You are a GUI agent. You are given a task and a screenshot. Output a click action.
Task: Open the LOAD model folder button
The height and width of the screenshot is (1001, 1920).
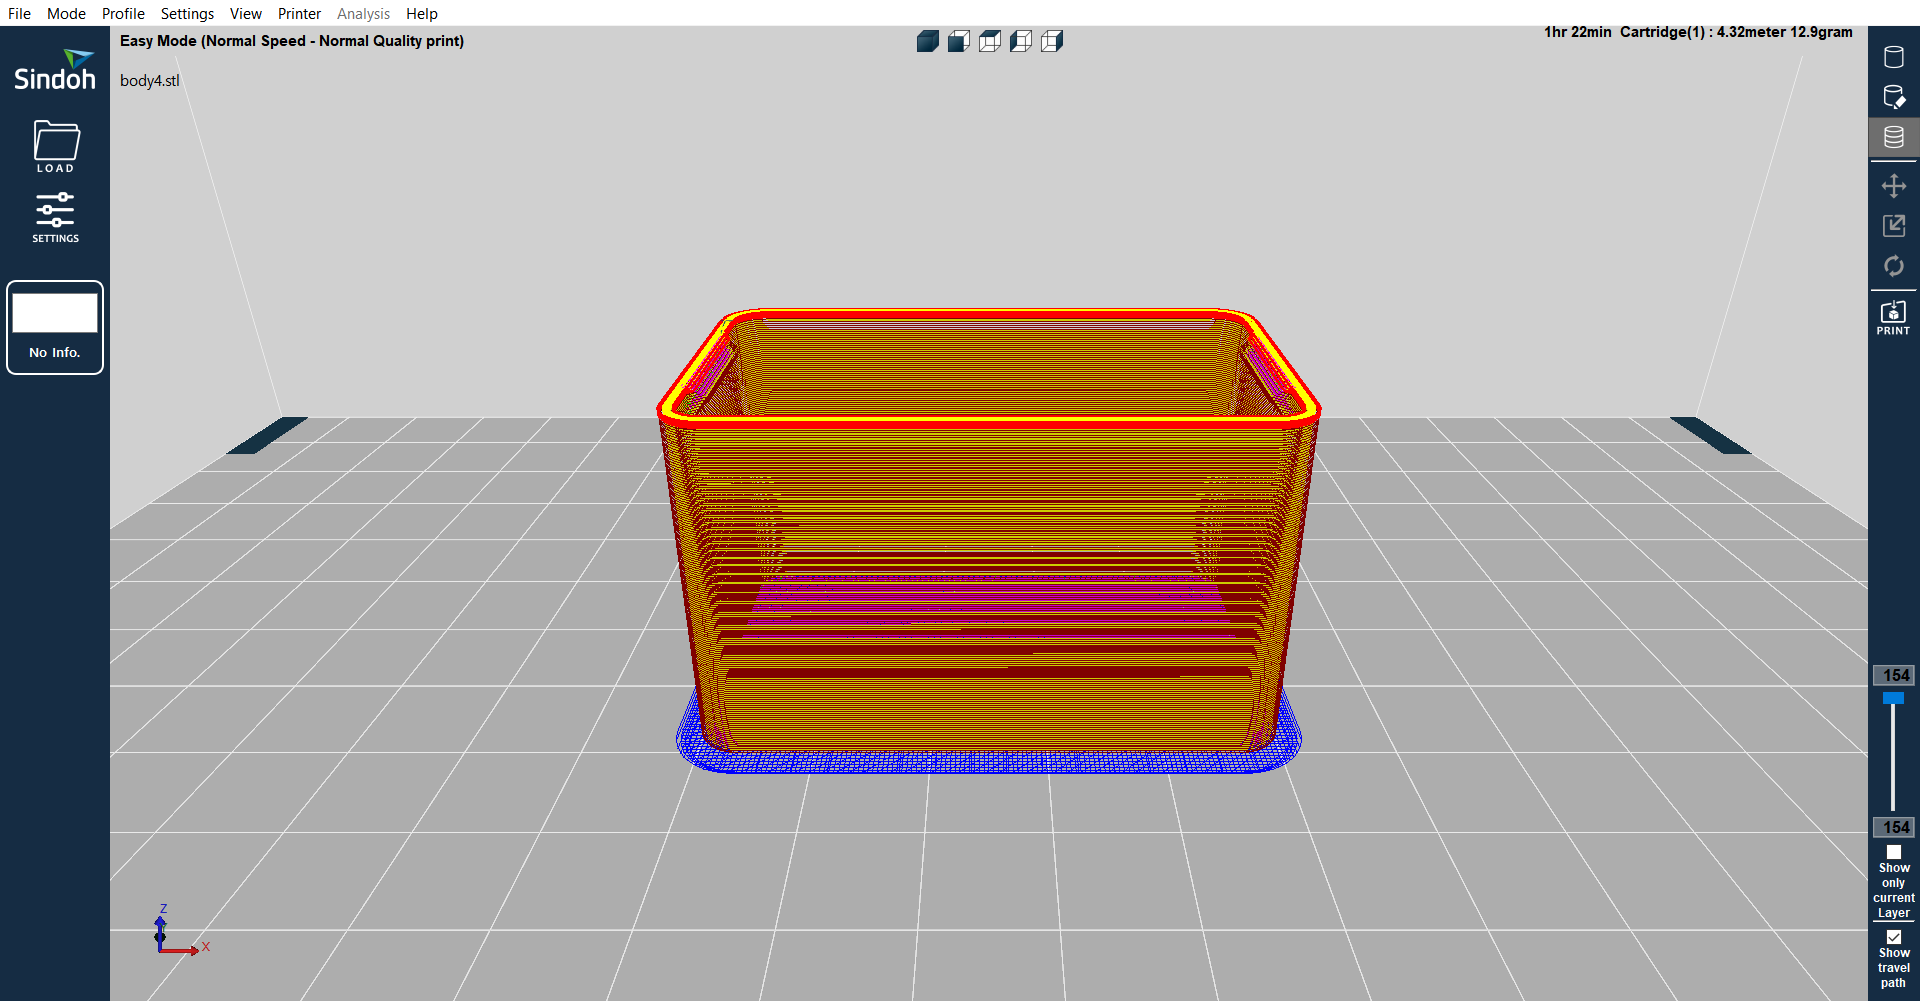coord(56,146)
